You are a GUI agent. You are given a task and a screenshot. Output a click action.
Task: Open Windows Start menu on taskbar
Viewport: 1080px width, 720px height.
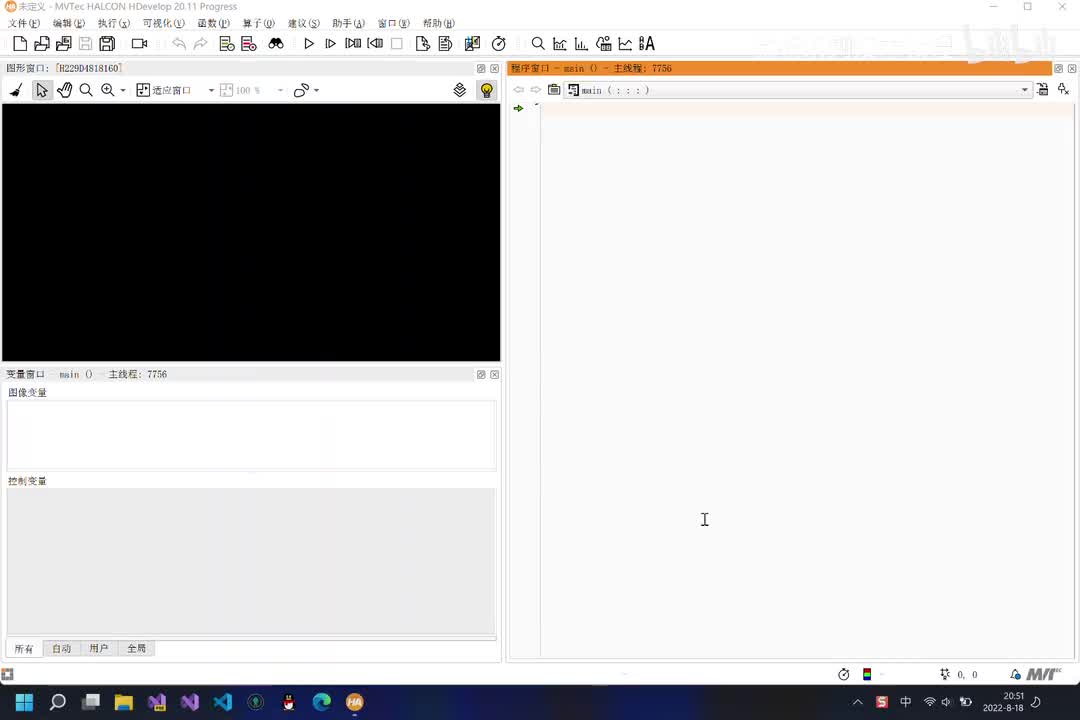(24, 702)
